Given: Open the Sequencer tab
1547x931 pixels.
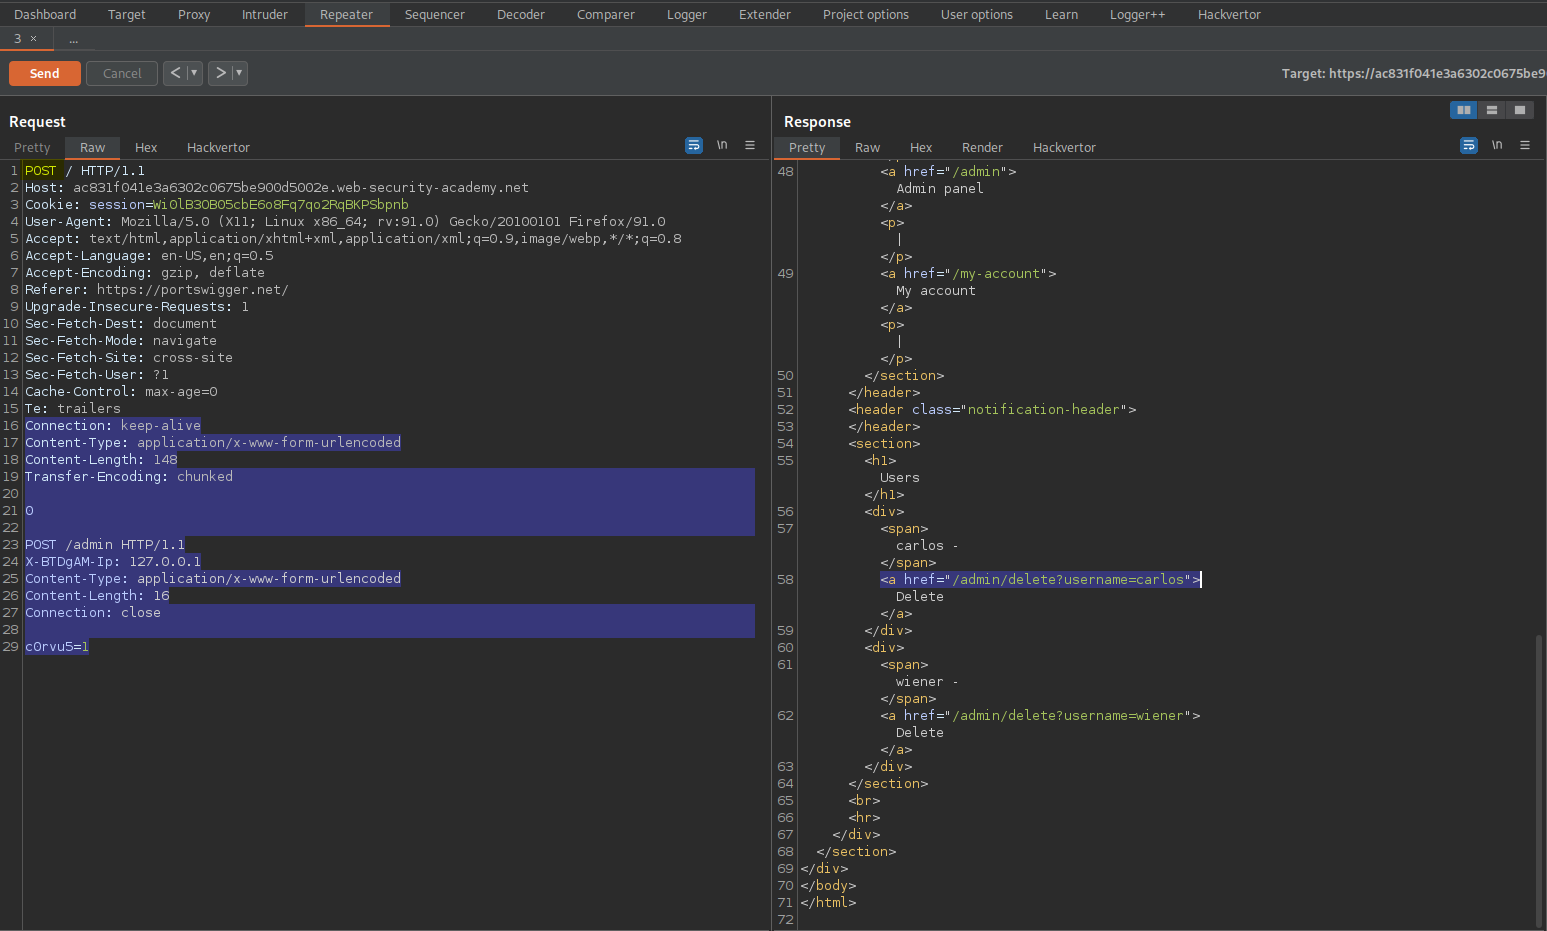Looking at the screenshot, I should pos(435,14).
